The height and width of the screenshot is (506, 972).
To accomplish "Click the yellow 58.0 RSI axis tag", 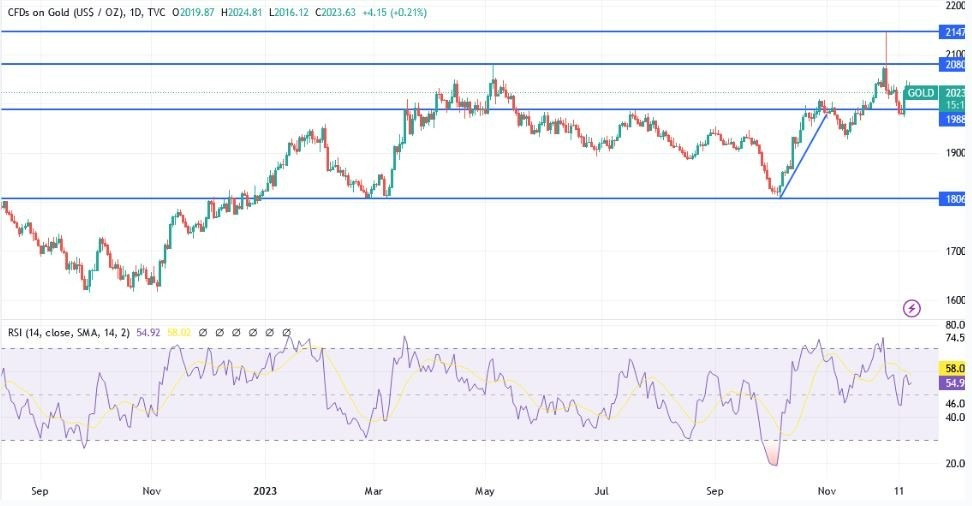I will [953, 368].
